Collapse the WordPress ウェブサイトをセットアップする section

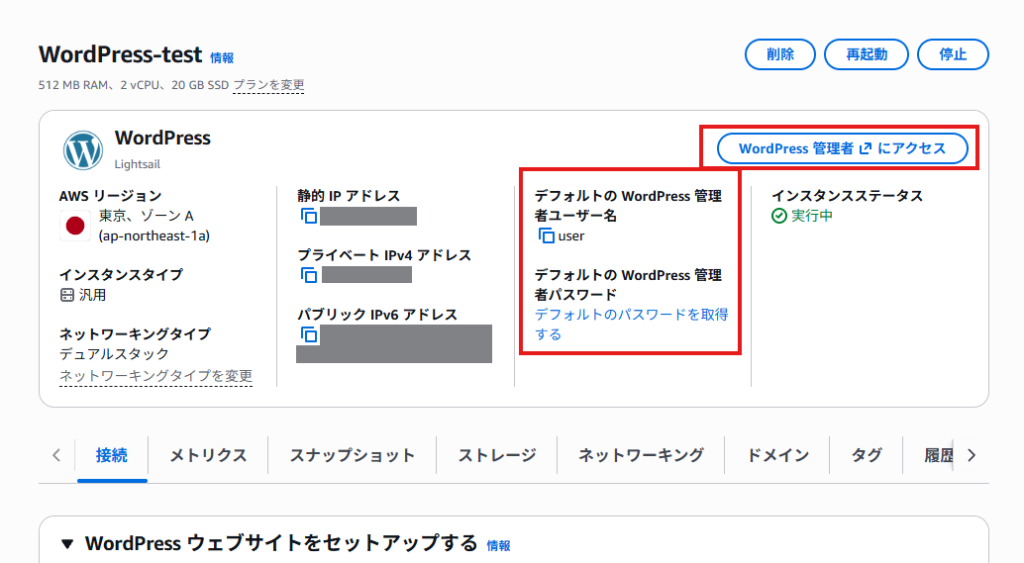click(67, 543)
